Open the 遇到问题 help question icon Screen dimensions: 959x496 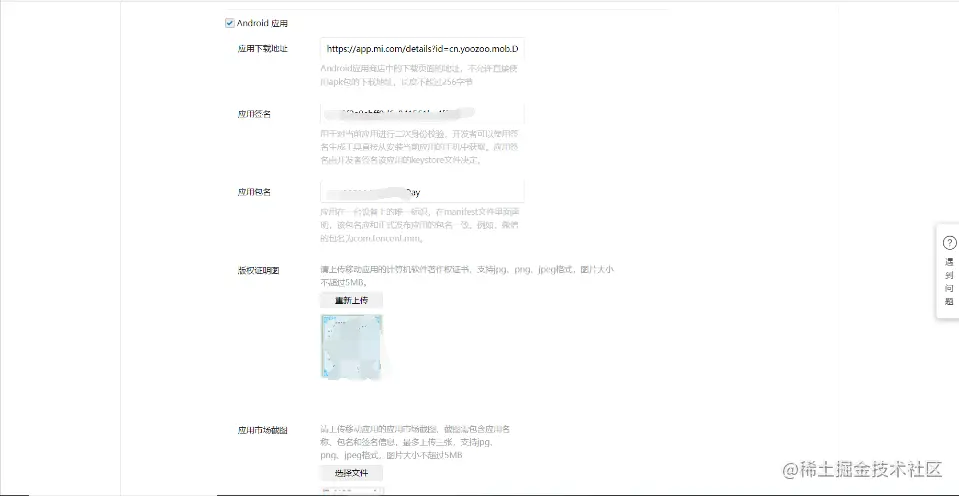pyautogui.click(x=949, y=243)
